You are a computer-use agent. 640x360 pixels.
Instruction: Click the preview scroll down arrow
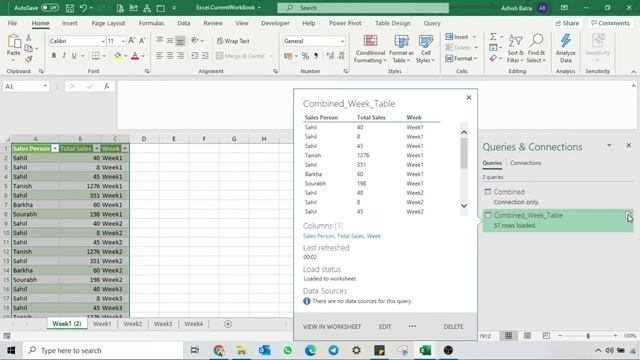tap(464, 206)
